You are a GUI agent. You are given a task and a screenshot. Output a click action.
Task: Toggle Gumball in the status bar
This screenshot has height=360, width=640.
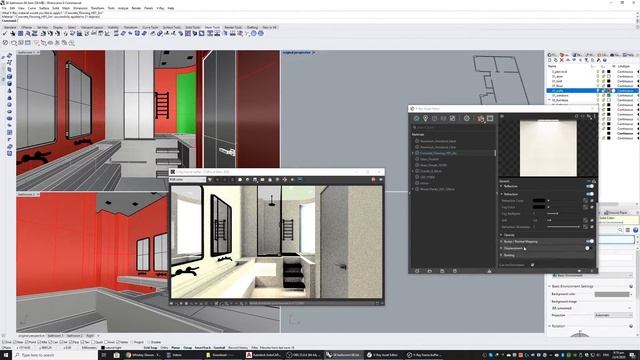click(x=219, y=348)
